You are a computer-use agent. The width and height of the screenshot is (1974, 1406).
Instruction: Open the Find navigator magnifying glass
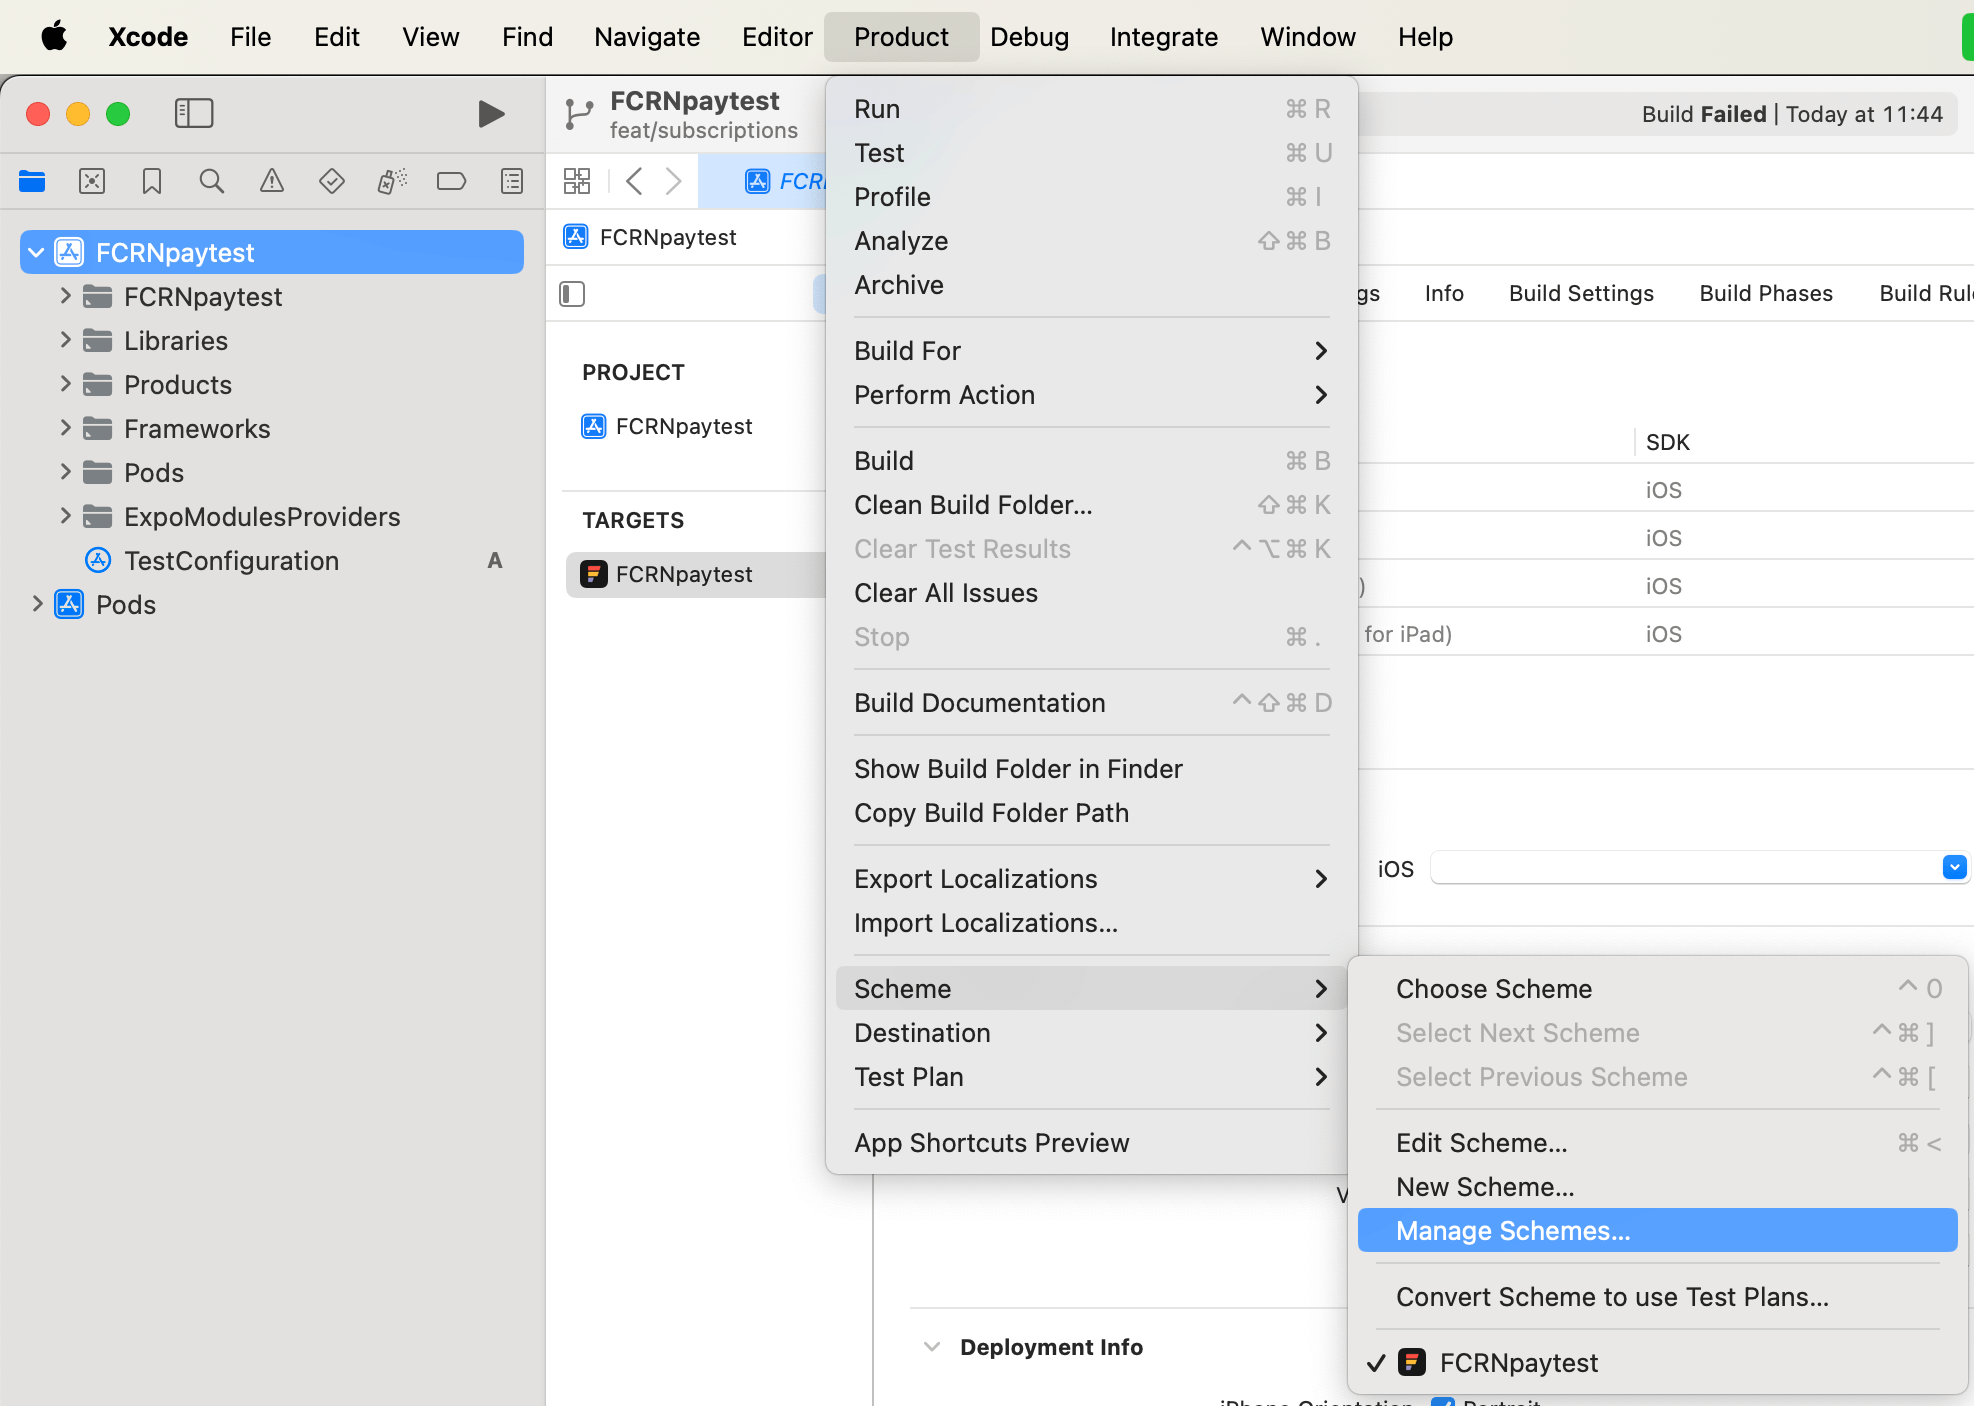[212, 181]
